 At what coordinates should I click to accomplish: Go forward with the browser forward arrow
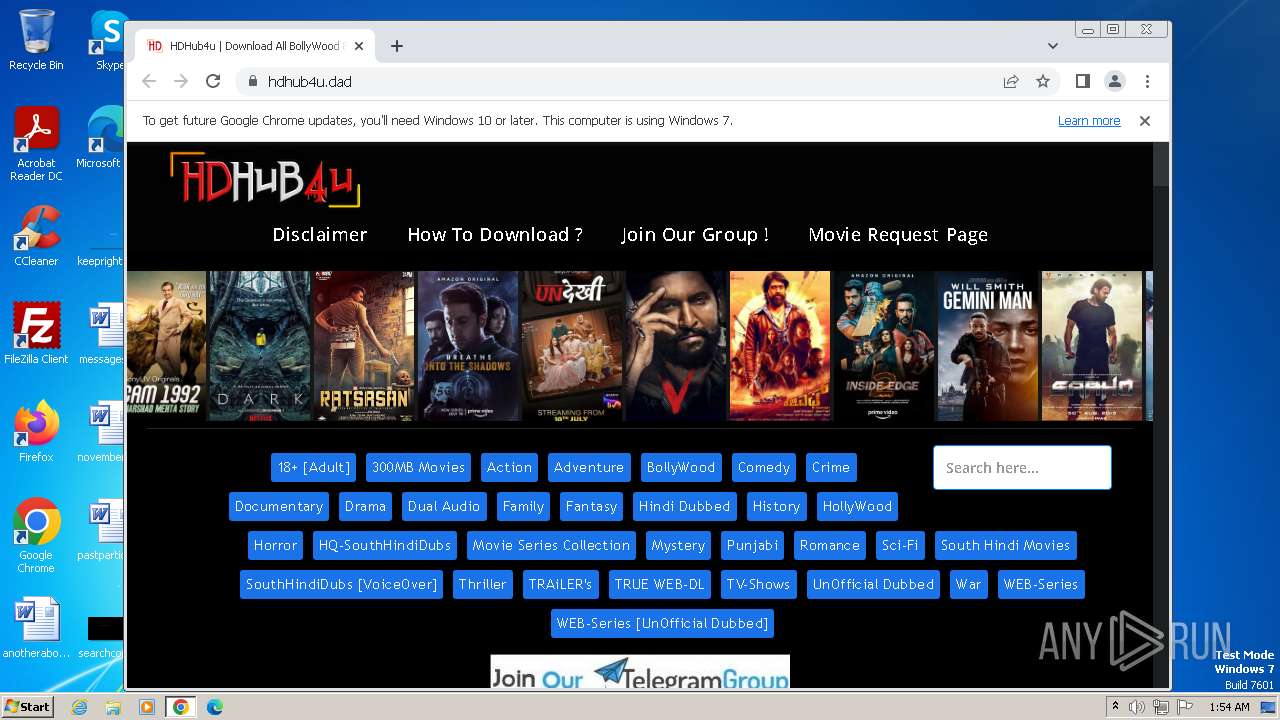click(181, 82)
